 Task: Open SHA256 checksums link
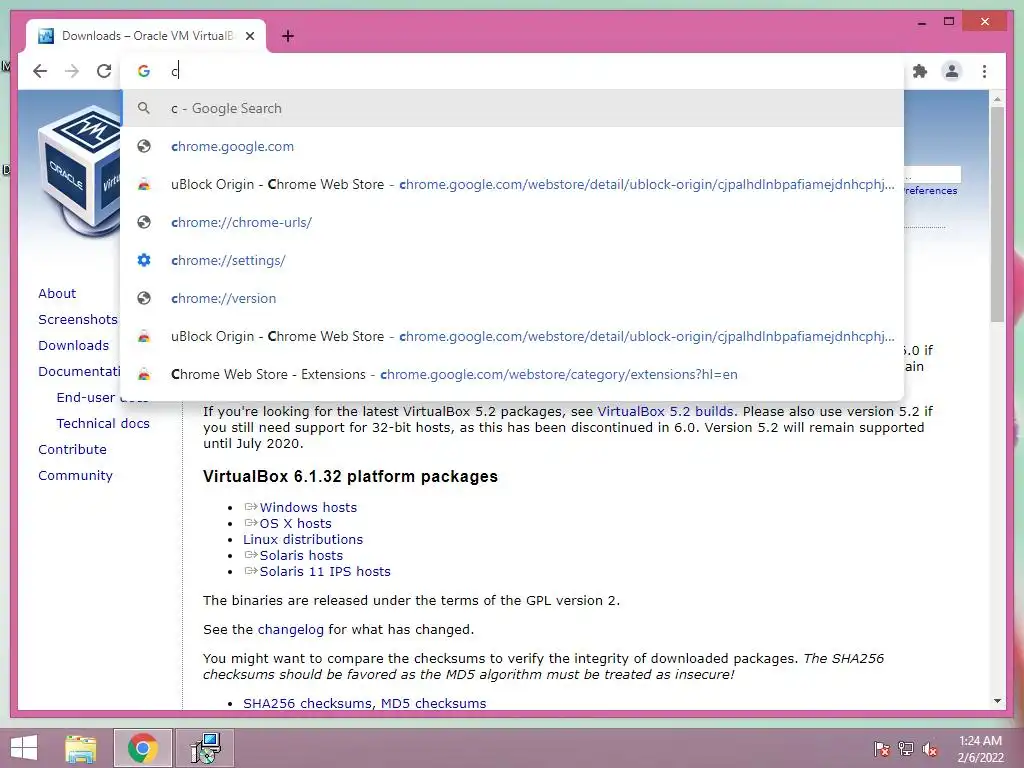(x=308, y=703)
